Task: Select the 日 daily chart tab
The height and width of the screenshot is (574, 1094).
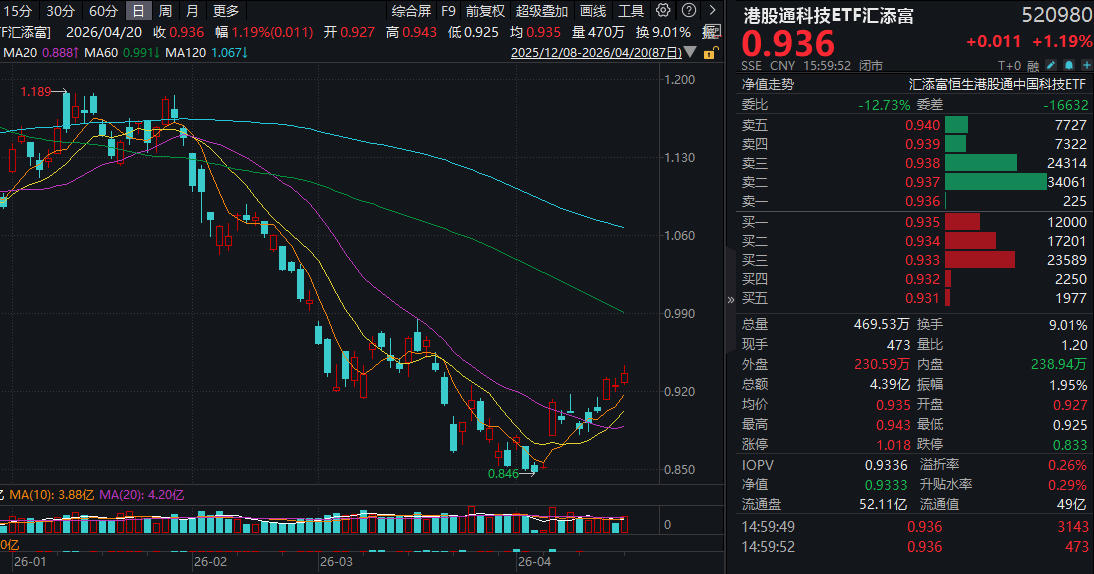Action: [139, 11]
